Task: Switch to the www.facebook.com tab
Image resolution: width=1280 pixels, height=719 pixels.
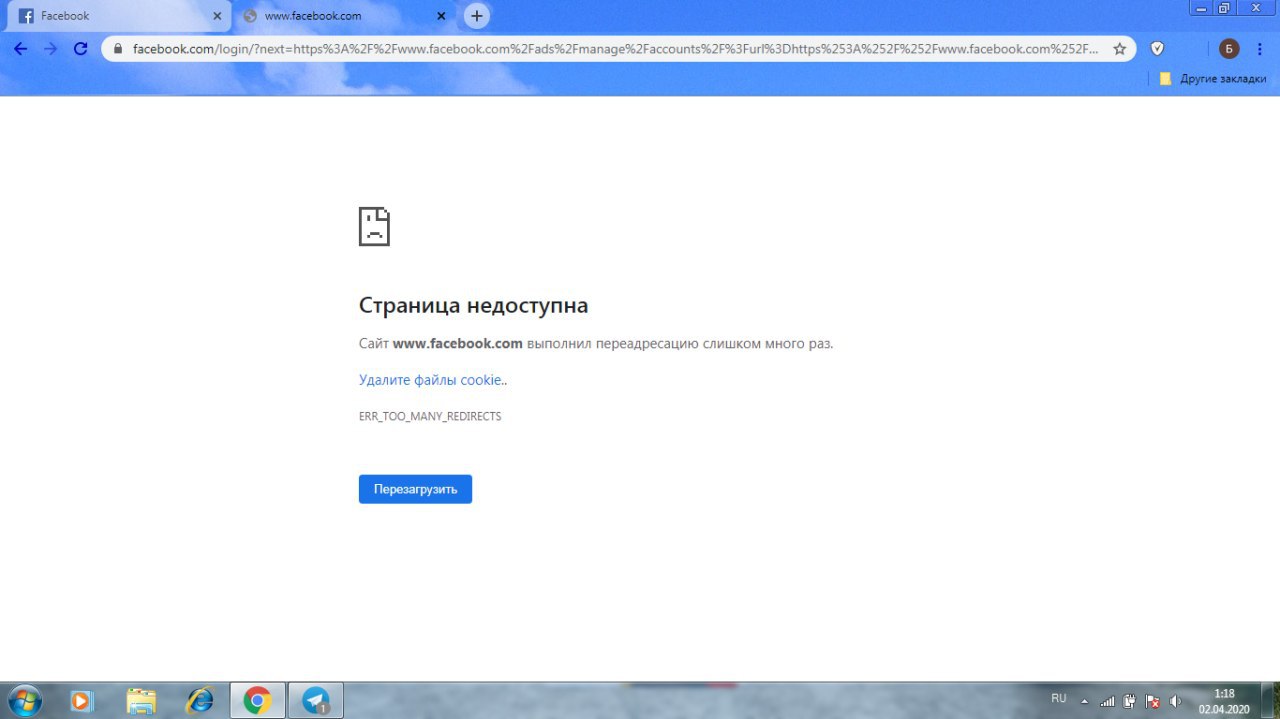Action: click(x=344, y=16)
